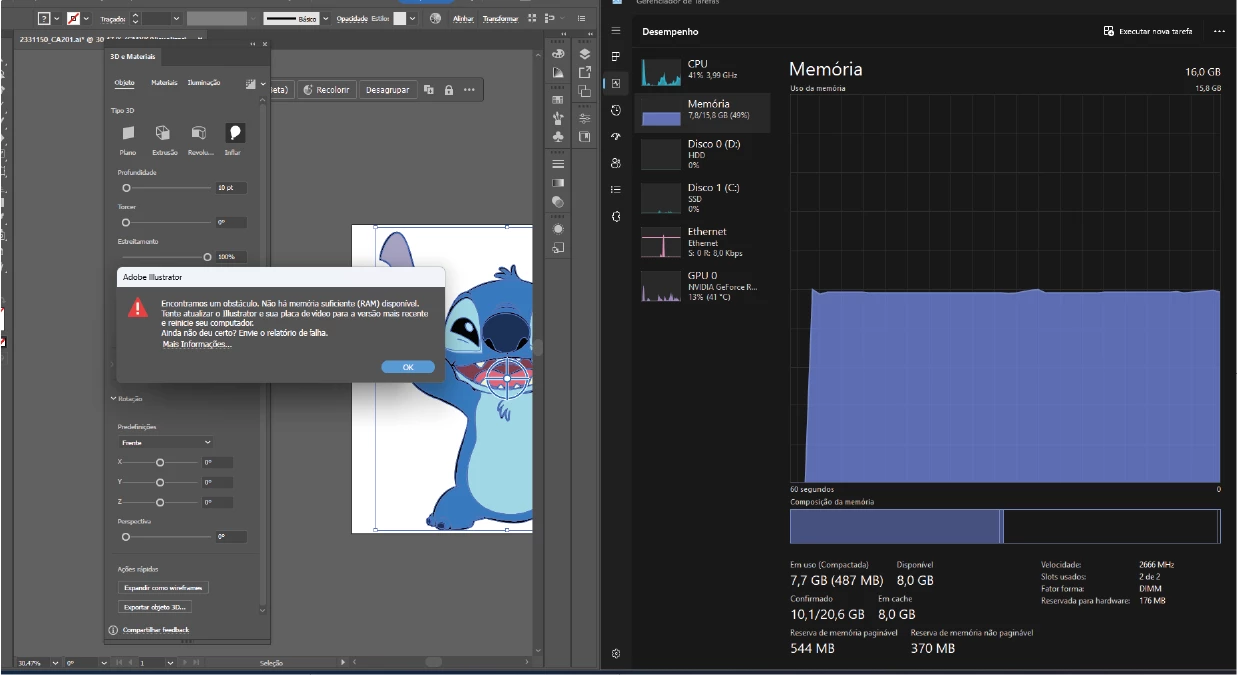Select Disco 1 (C:) performance item
Screen dimensions: 1237x675
point(704,197)
